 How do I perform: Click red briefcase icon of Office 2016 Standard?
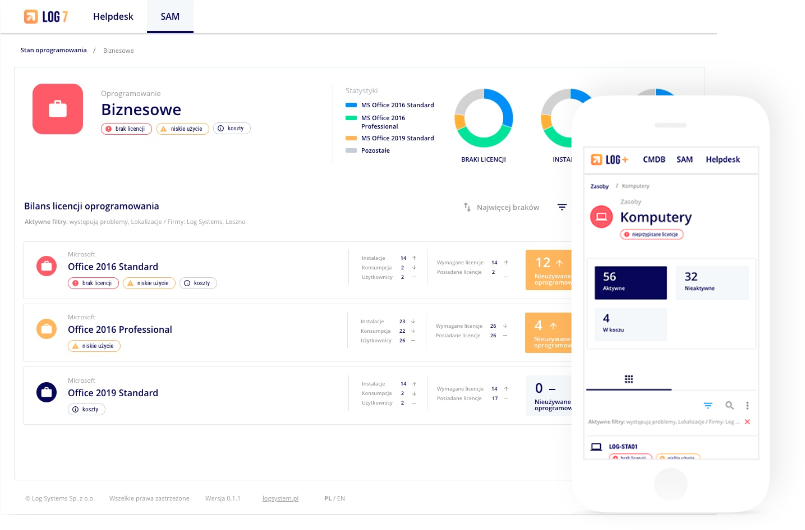[46, 266]
